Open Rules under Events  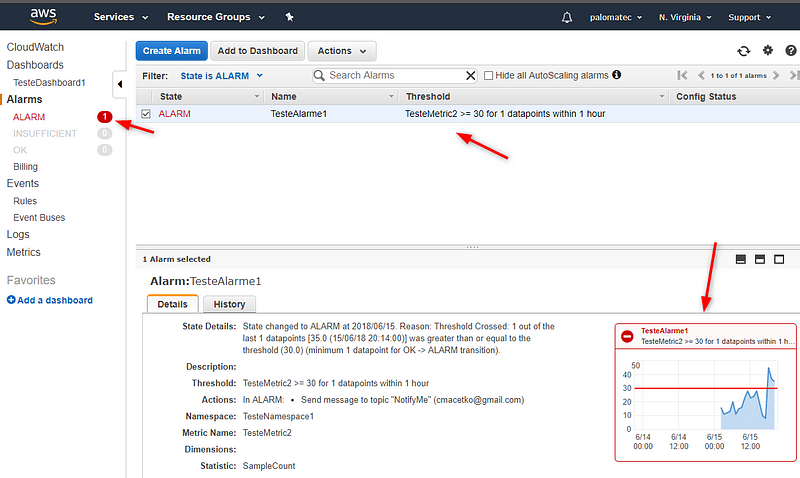coord(25,201)
